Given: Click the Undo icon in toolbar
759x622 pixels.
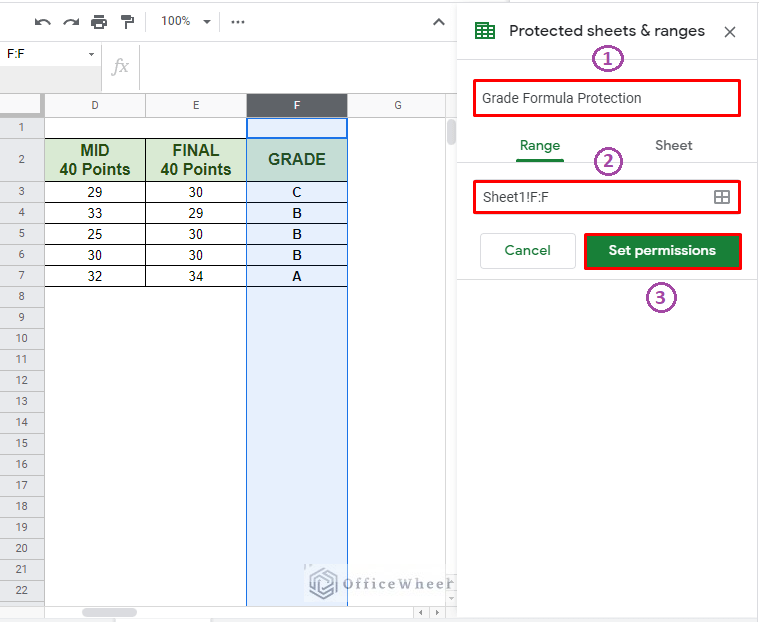Looking at the screenshot, I should tap(42, 21).
